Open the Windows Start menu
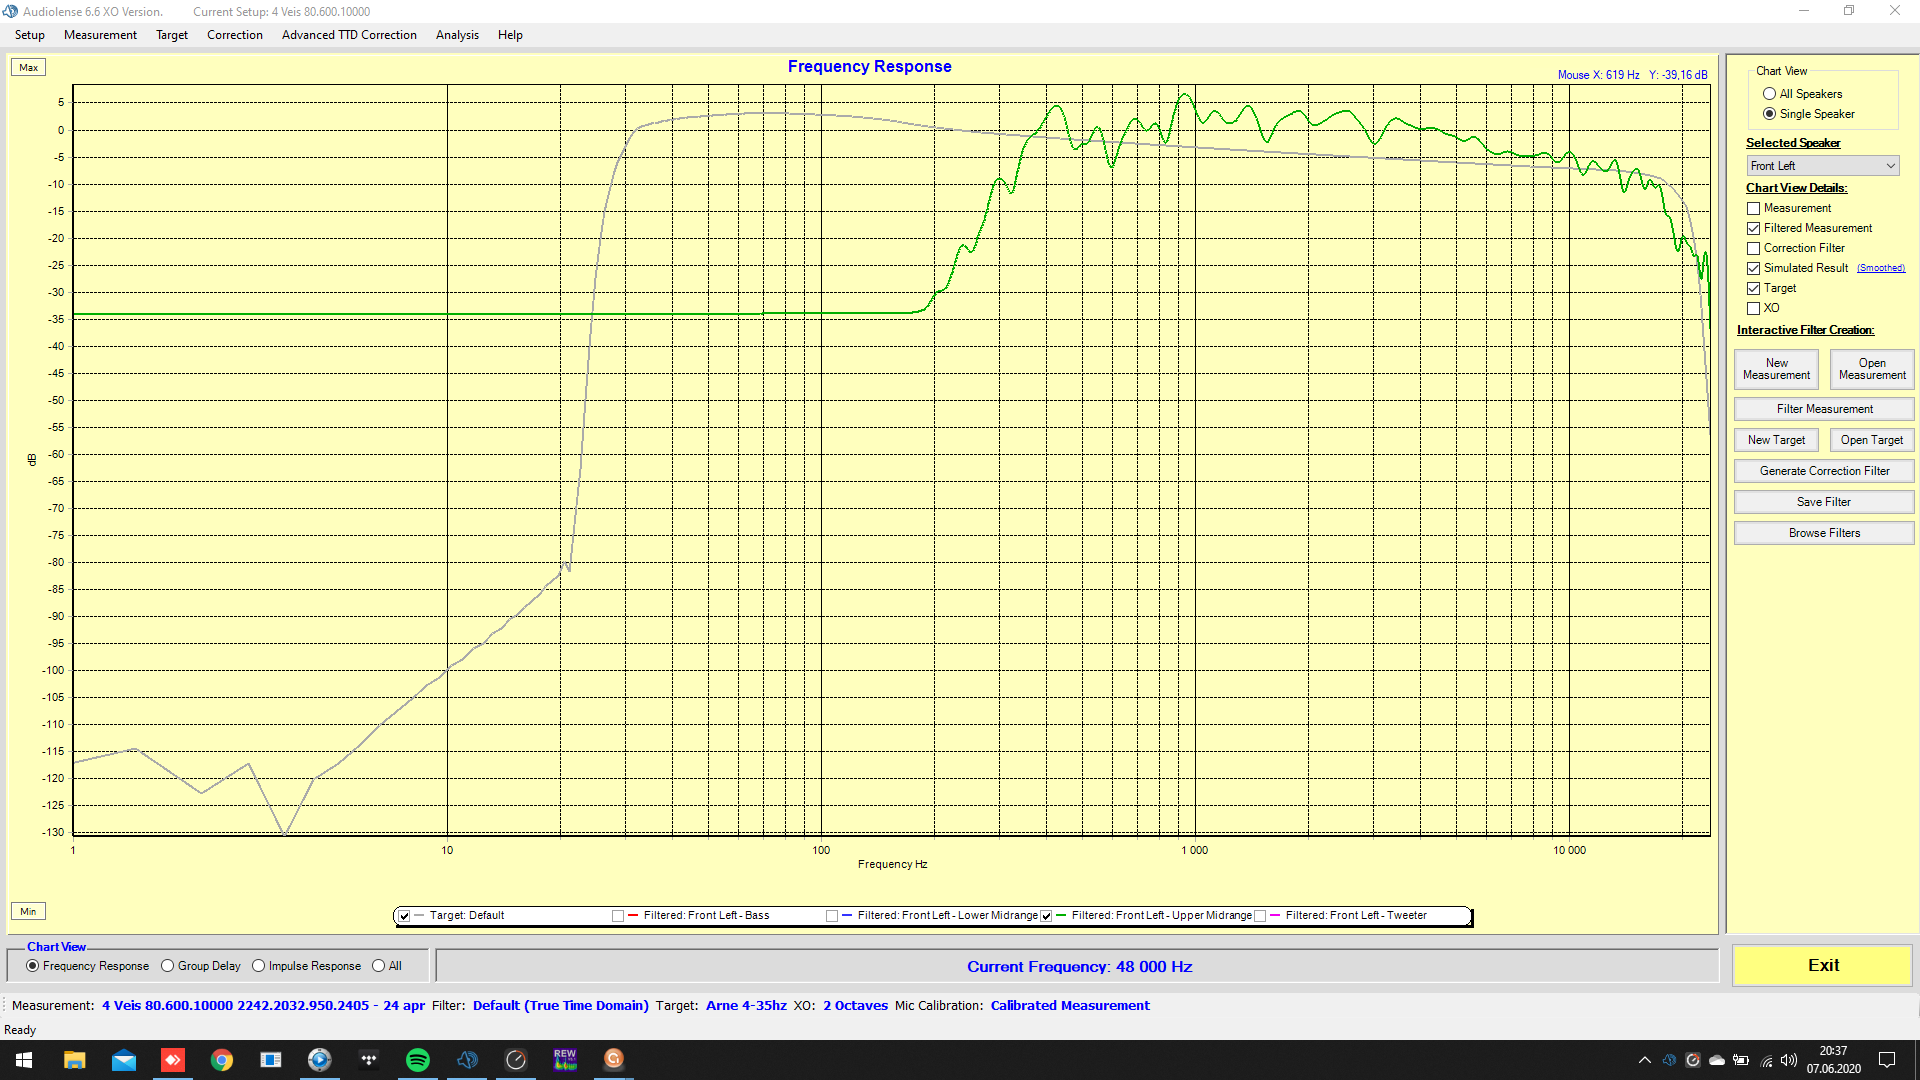 24,1060
